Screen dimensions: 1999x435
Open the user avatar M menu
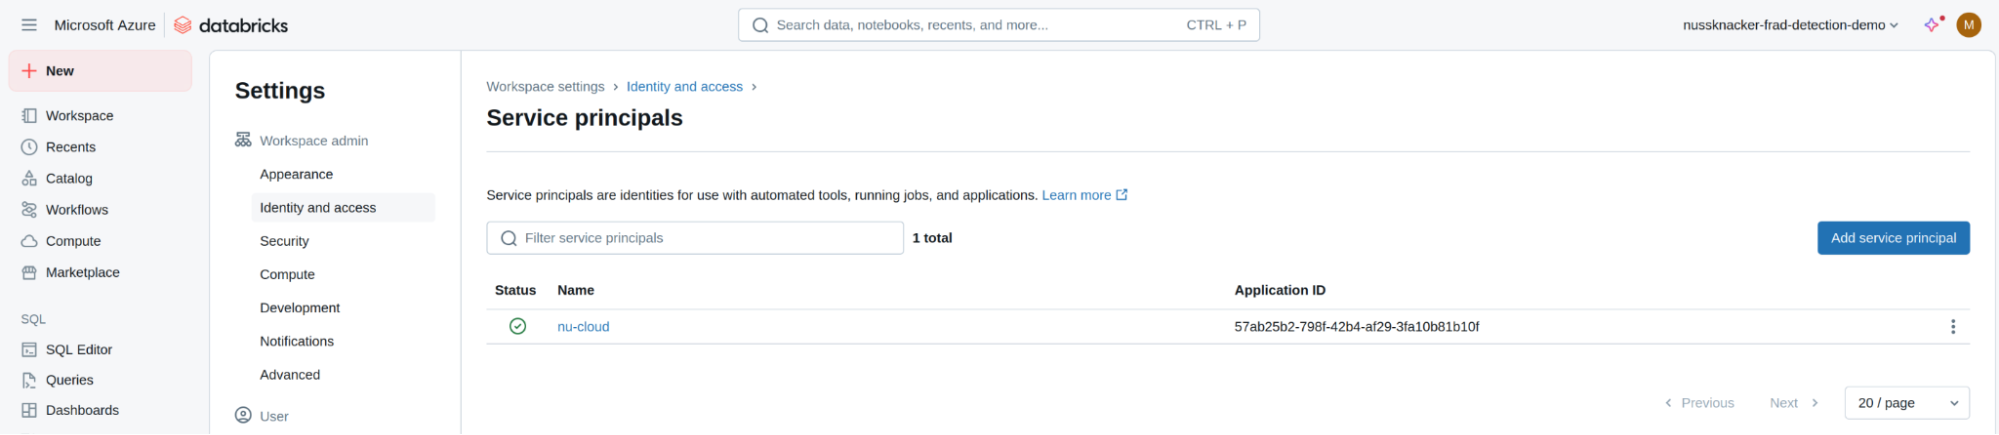point(1969,25)
